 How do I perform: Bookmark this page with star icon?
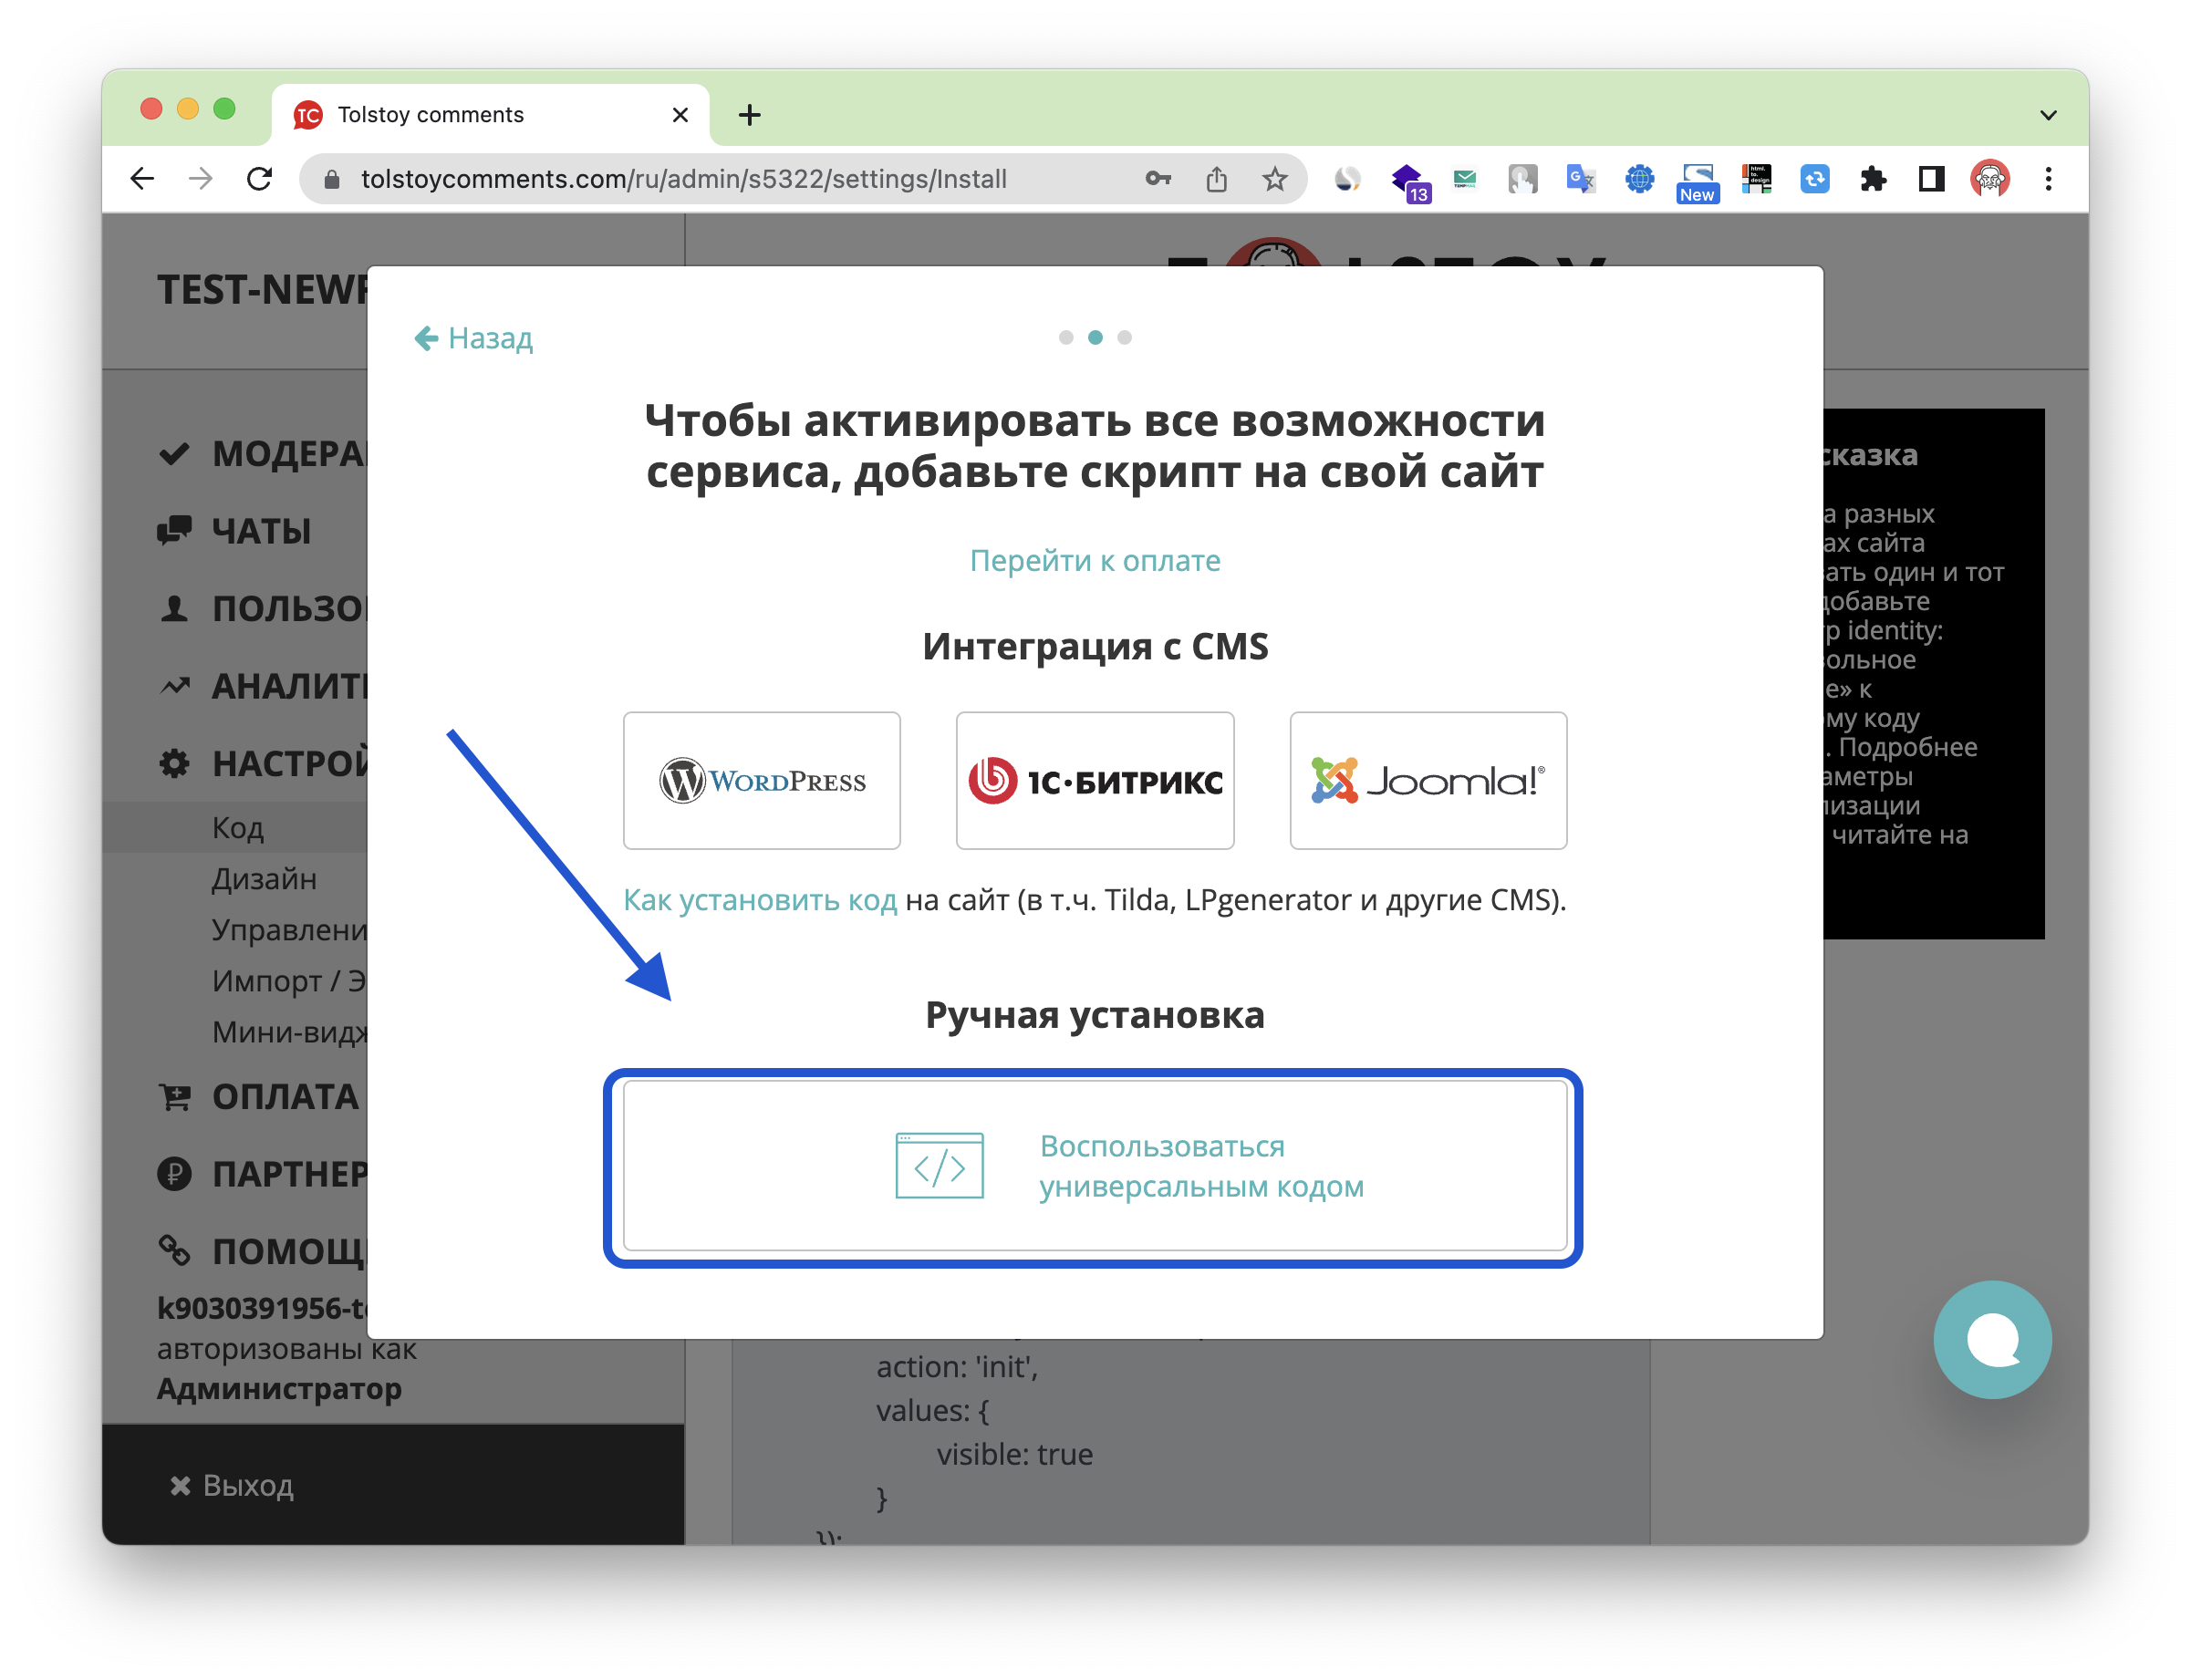pos(1275,179)
